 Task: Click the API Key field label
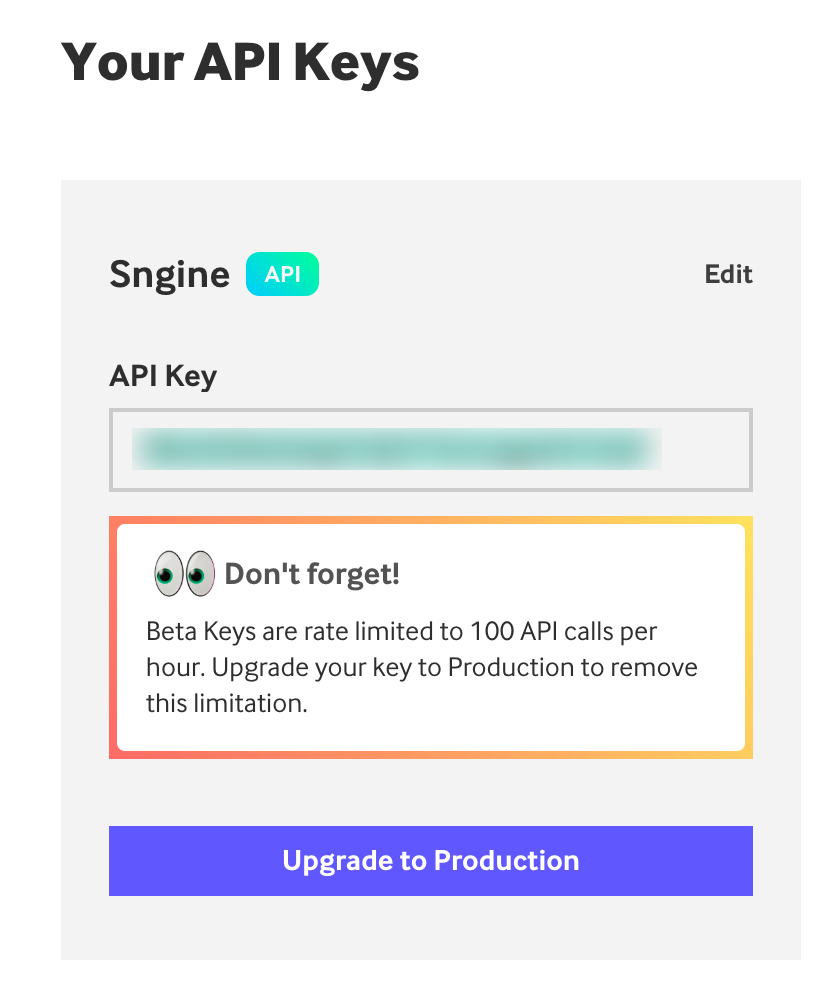coord(163,376)
